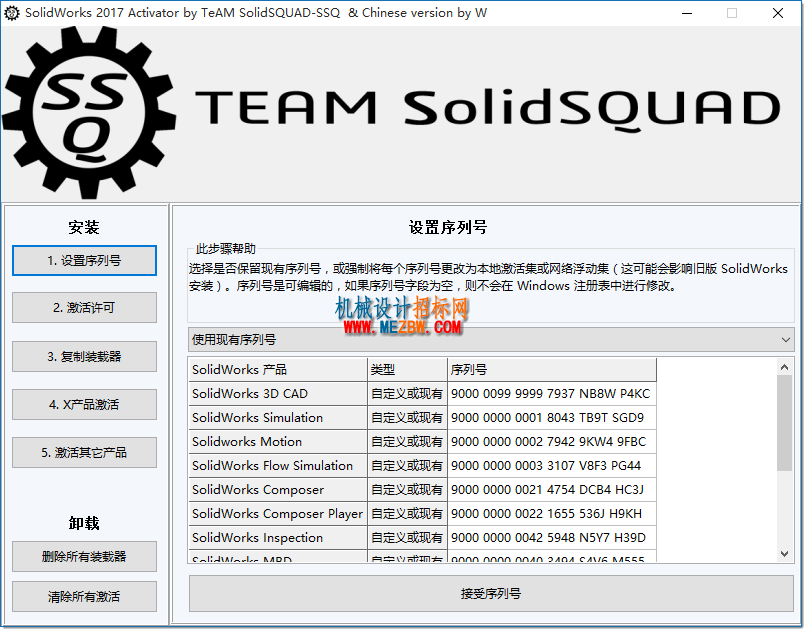Click '清除所有激活' button
The image size is (807, 632).
[x=84, y=597]
